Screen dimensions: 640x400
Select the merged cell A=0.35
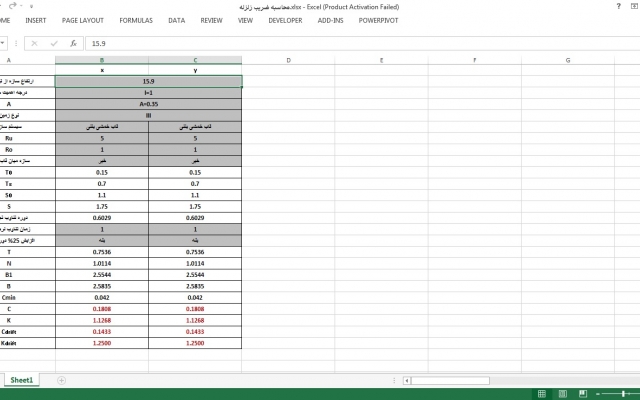149,104
